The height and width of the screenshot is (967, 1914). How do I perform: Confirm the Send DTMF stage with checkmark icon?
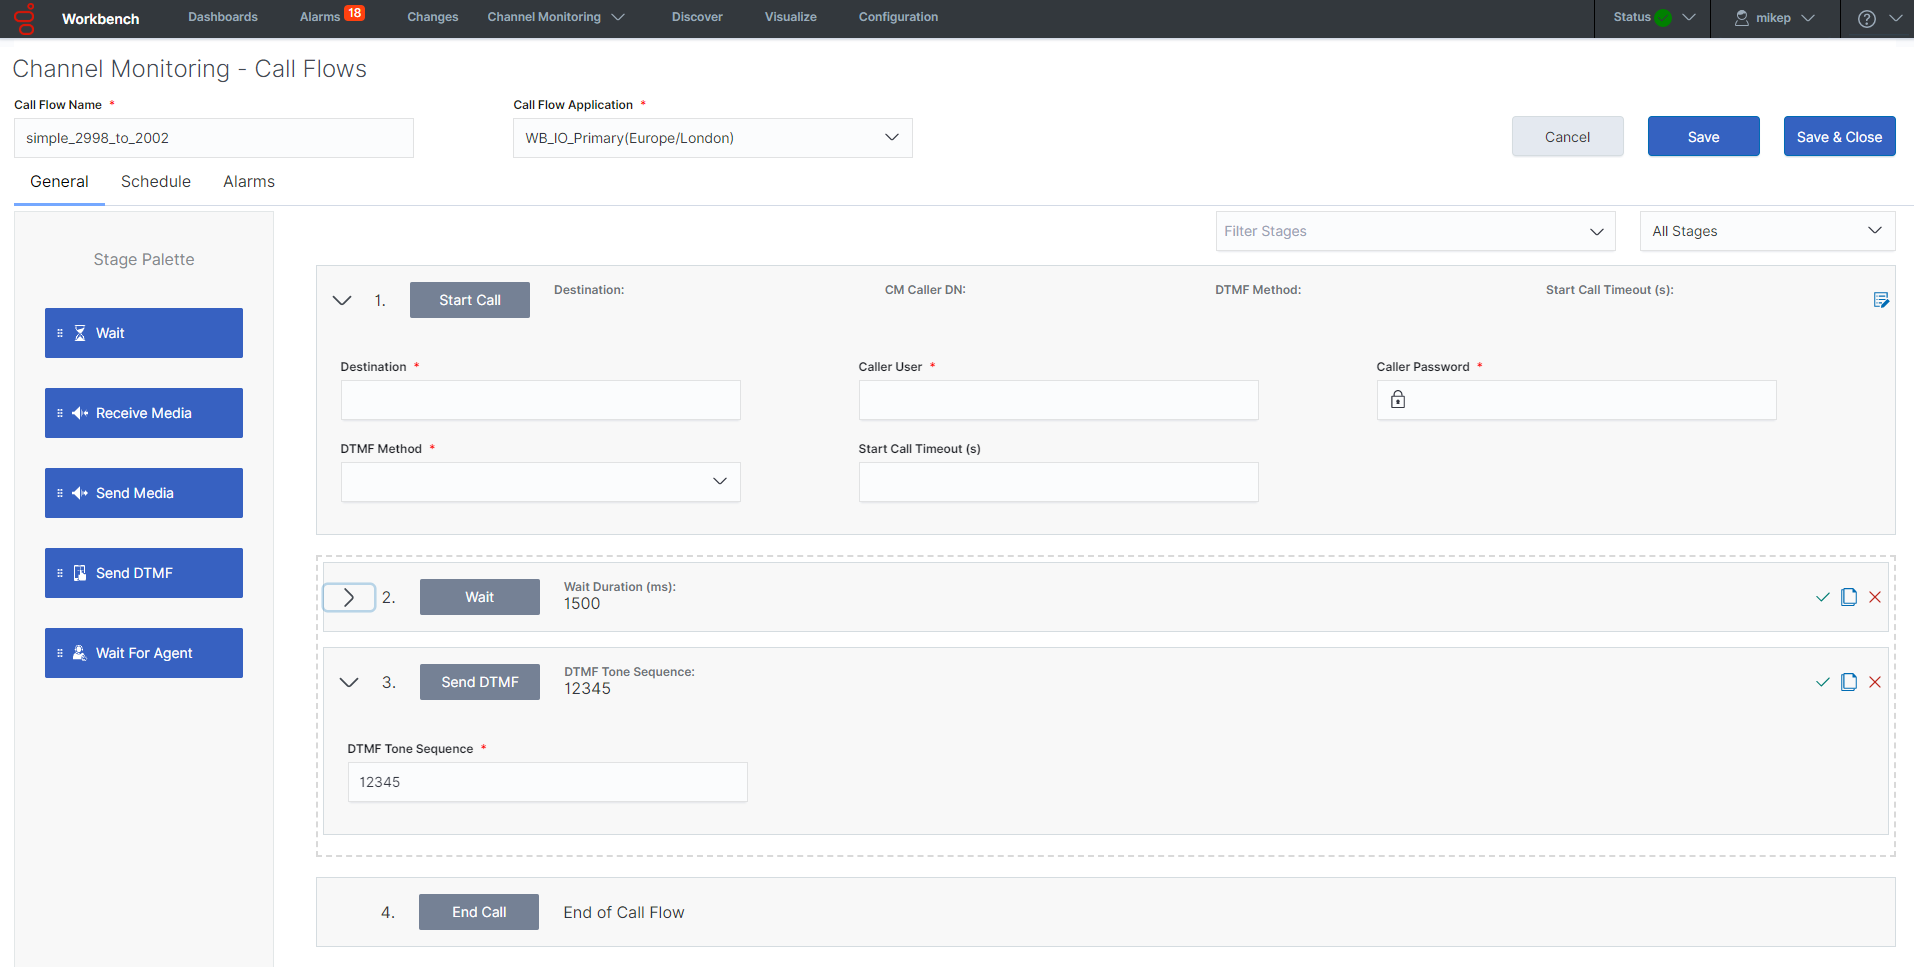click(1822, 682)
